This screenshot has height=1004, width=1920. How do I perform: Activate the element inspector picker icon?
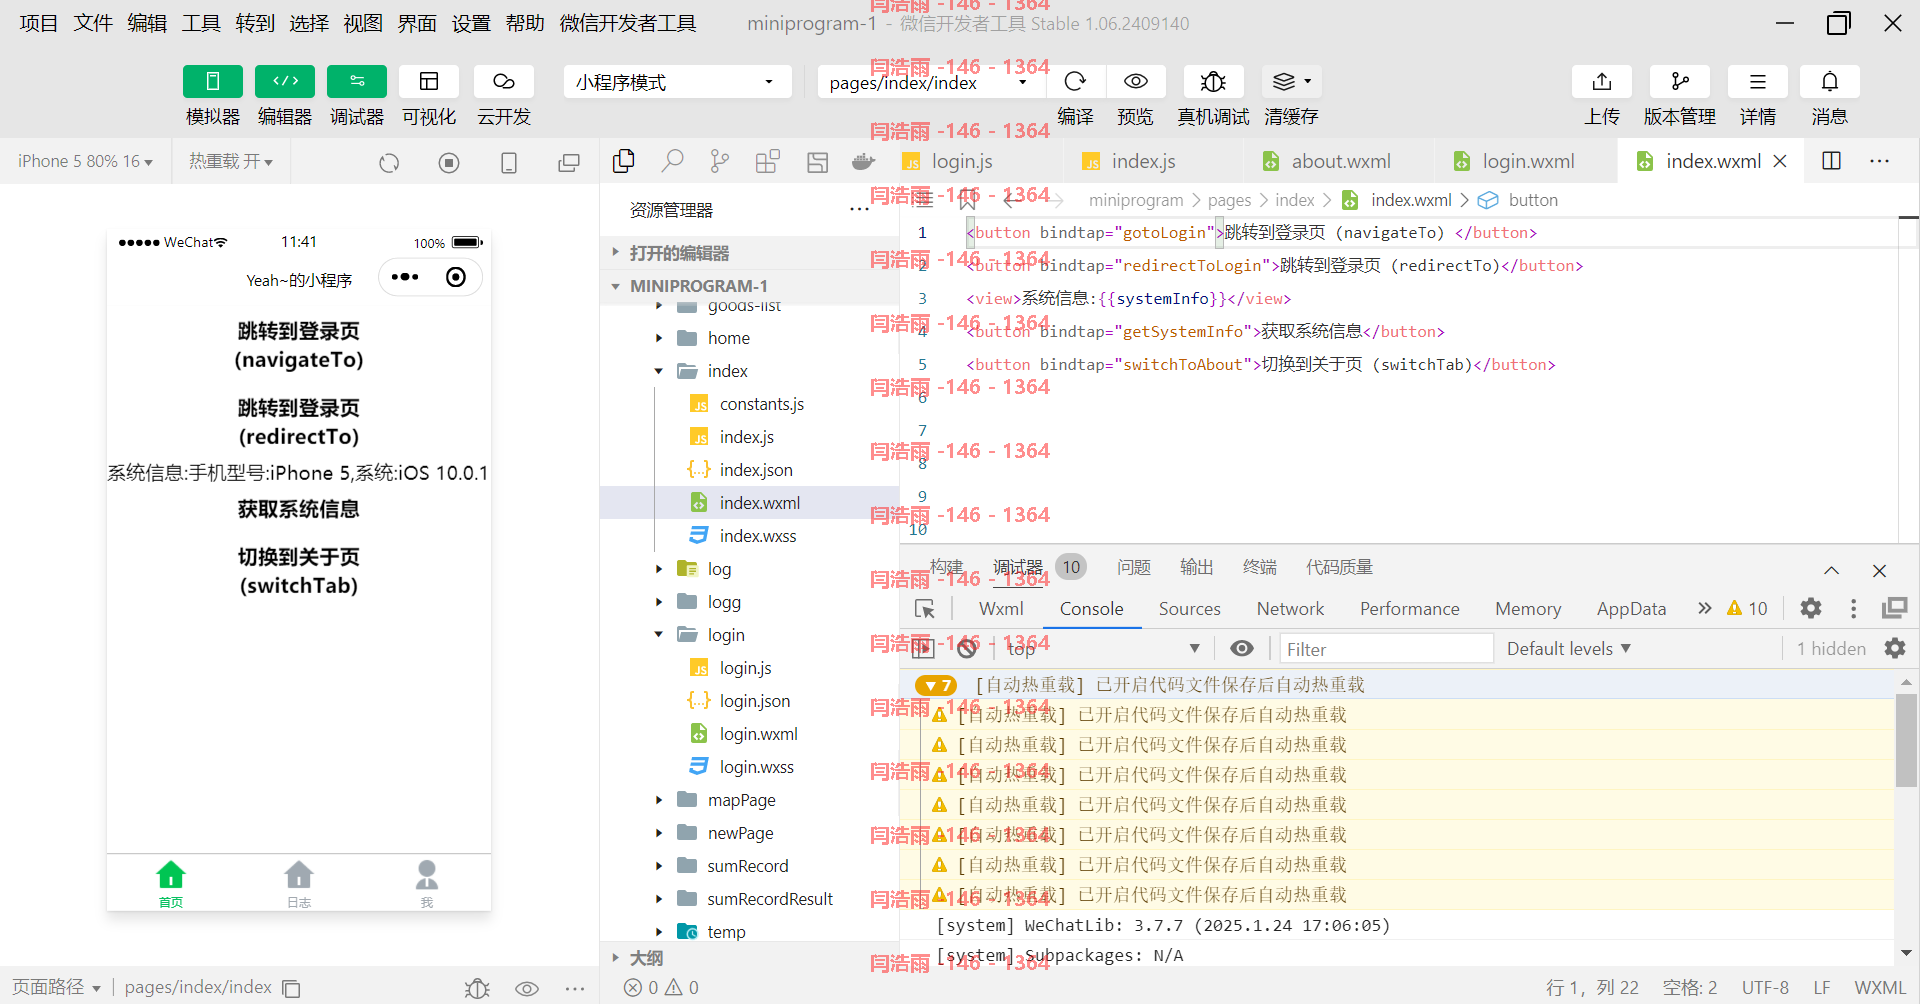pyautogui.click(x=924, y=609)
